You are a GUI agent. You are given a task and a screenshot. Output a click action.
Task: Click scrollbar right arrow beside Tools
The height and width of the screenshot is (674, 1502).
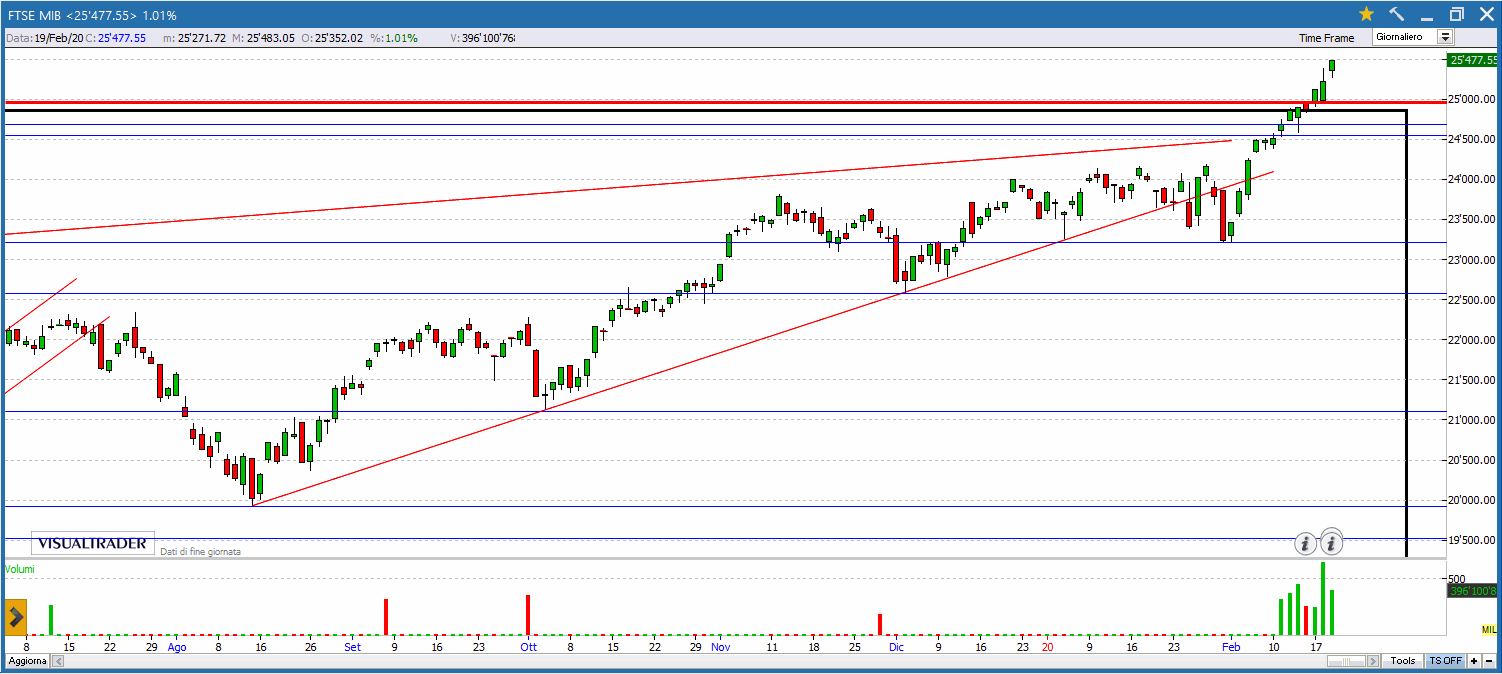coord(1373,661)
